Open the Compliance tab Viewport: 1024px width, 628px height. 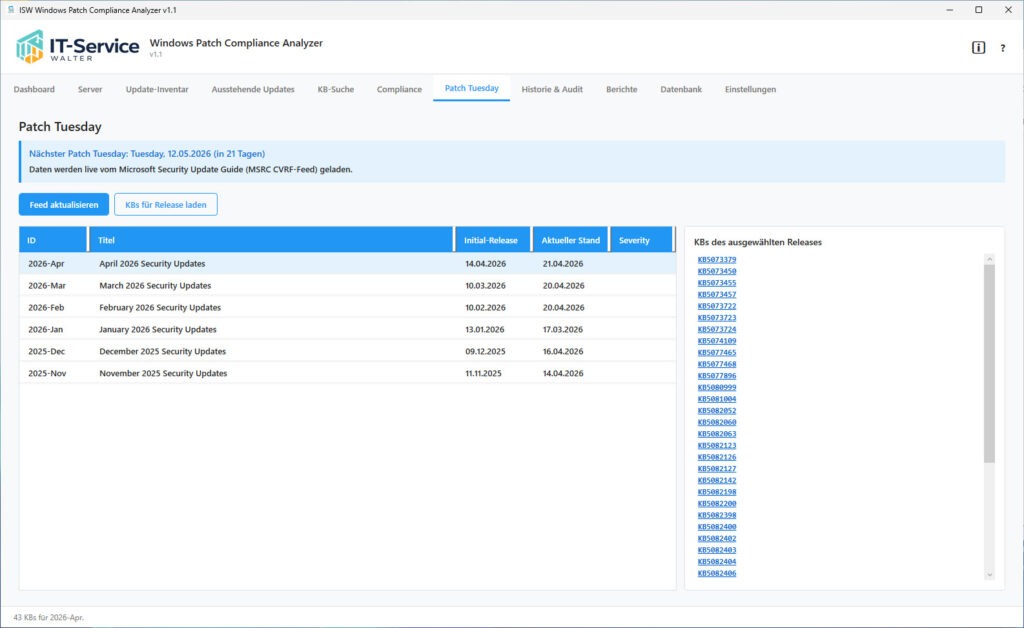(399, 89)
